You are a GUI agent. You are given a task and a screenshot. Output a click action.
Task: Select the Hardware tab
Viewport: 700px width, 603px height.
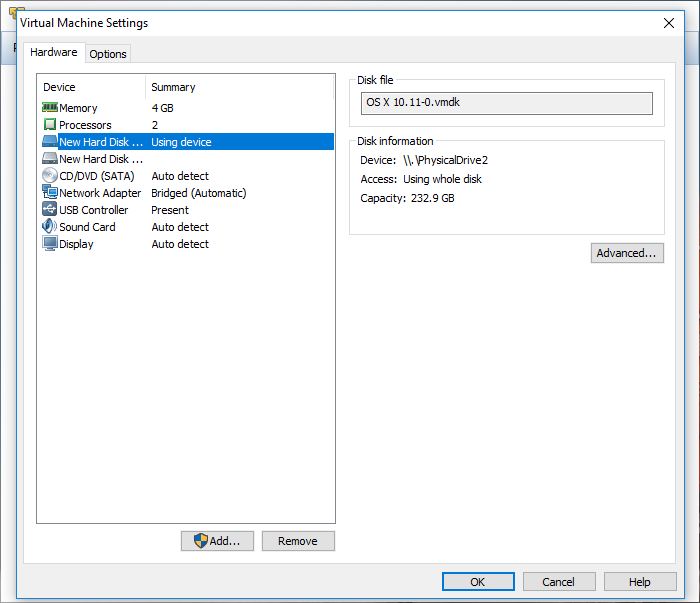(x=54, y=52)
